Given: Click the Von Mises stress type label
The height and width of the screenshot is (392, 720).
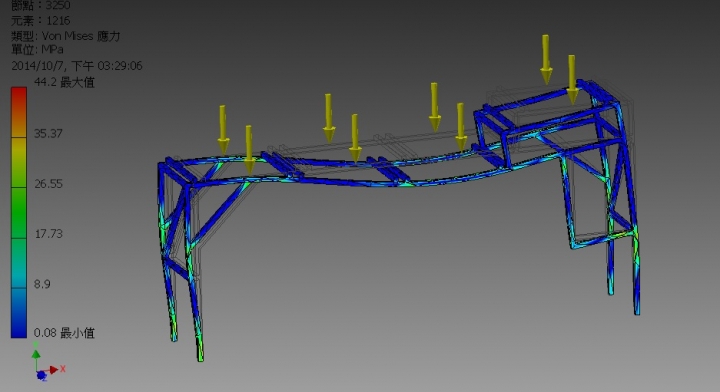Looking at the screenshot, I should [x=66, y=36].
